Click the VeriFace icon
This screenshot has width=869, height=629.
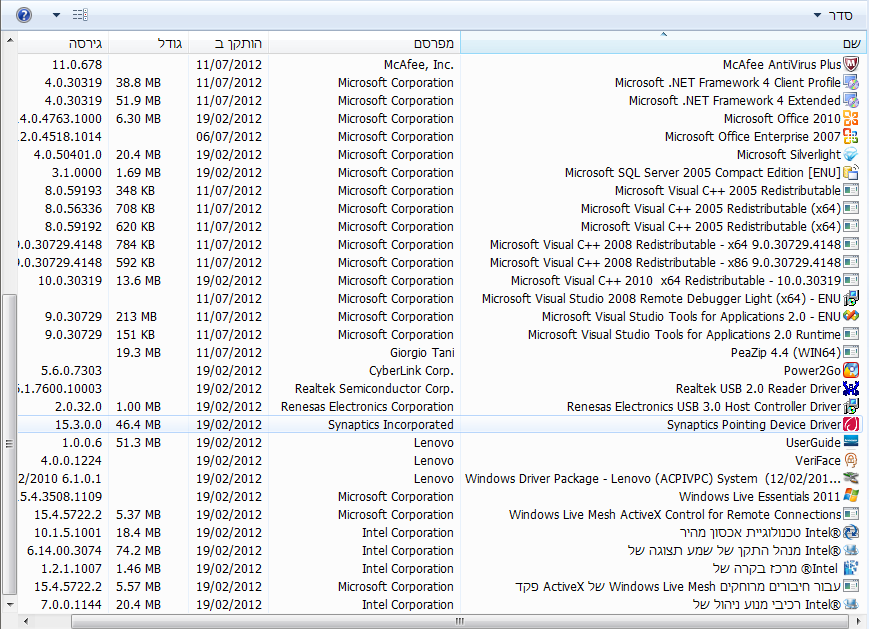(x=851, y=461)
